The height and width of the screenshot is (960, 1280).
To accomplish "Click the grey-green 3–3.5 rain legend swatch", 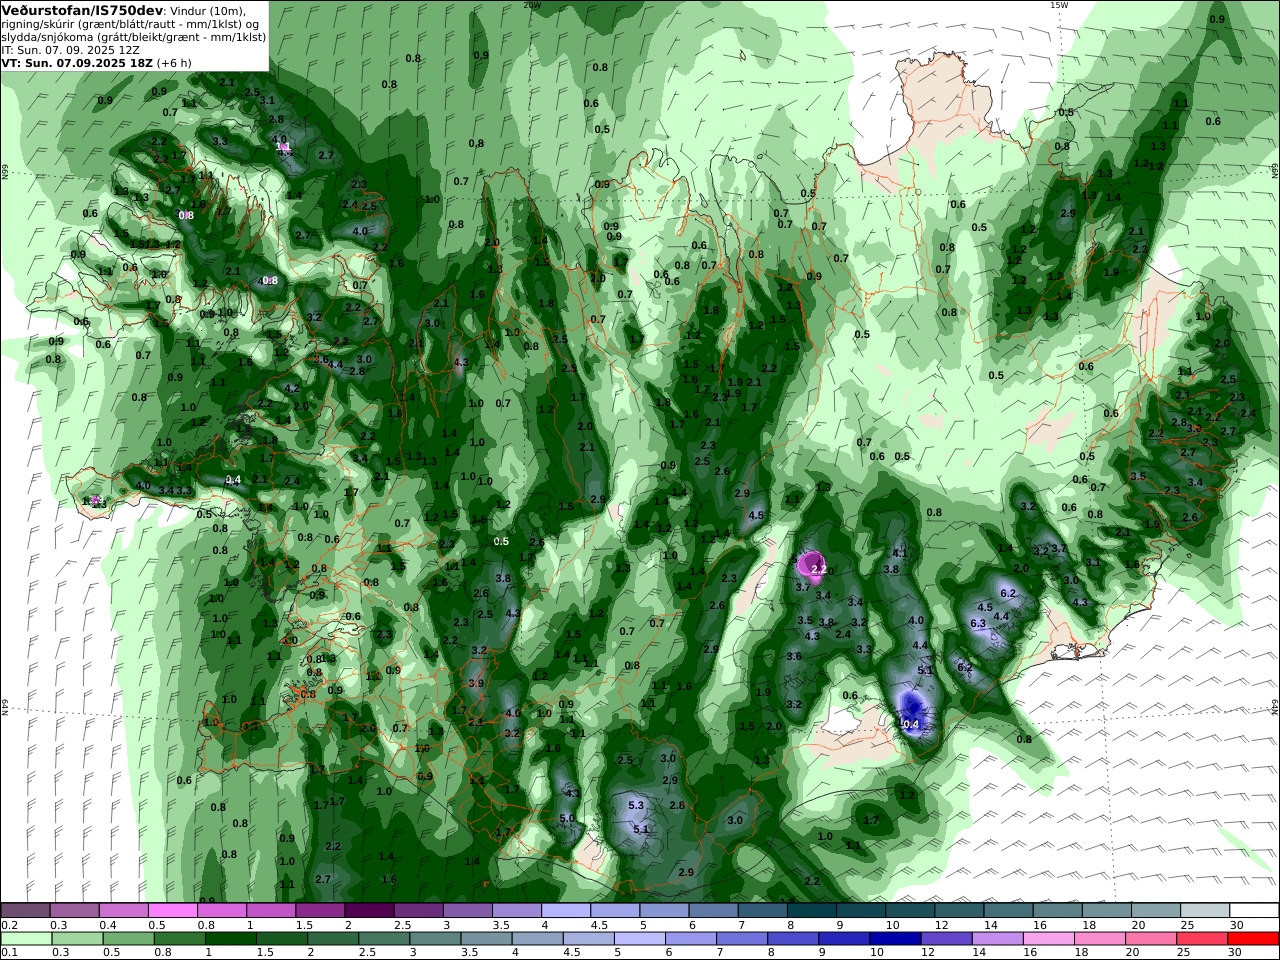I will (x=434, y=939).
